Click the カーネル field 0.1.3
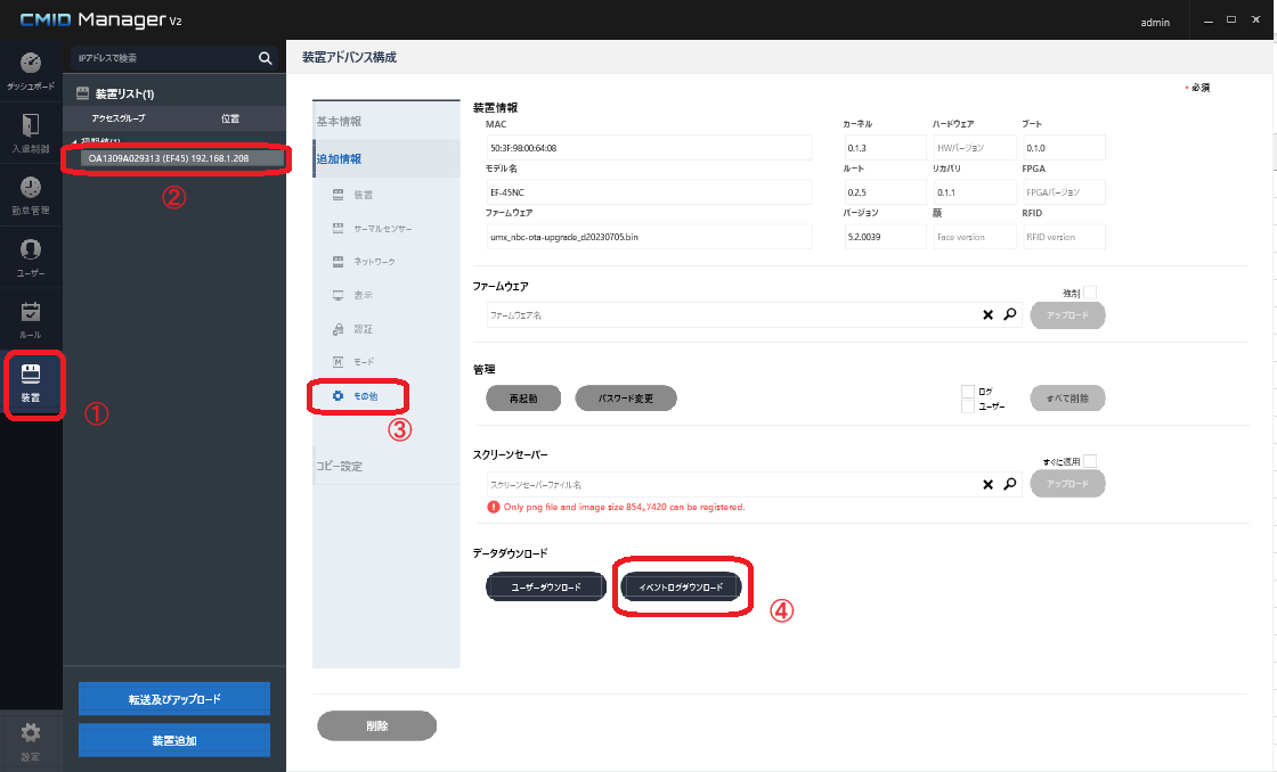Viewport: 1277px width, 772px height. point(884,148)
